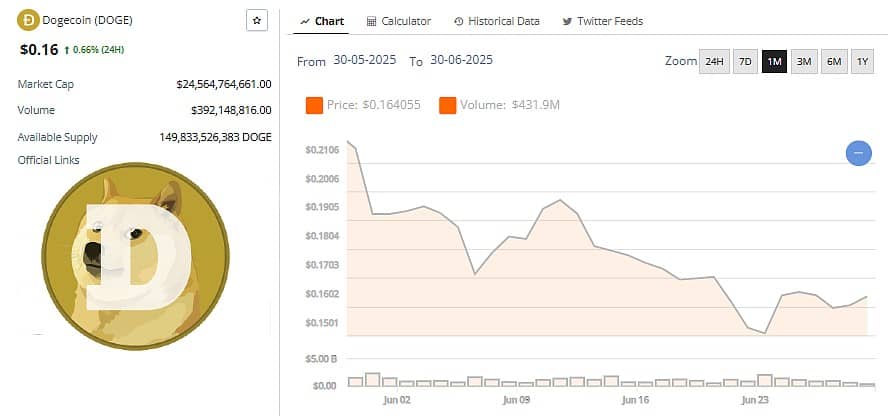Click the Official Links label

pyautogui.click(x=49, y=160)
